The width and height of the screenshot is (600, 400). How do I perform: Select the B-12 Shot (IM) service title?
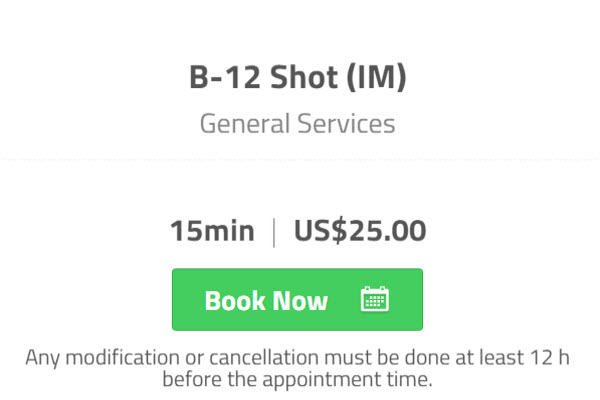[x=297, y=77]
